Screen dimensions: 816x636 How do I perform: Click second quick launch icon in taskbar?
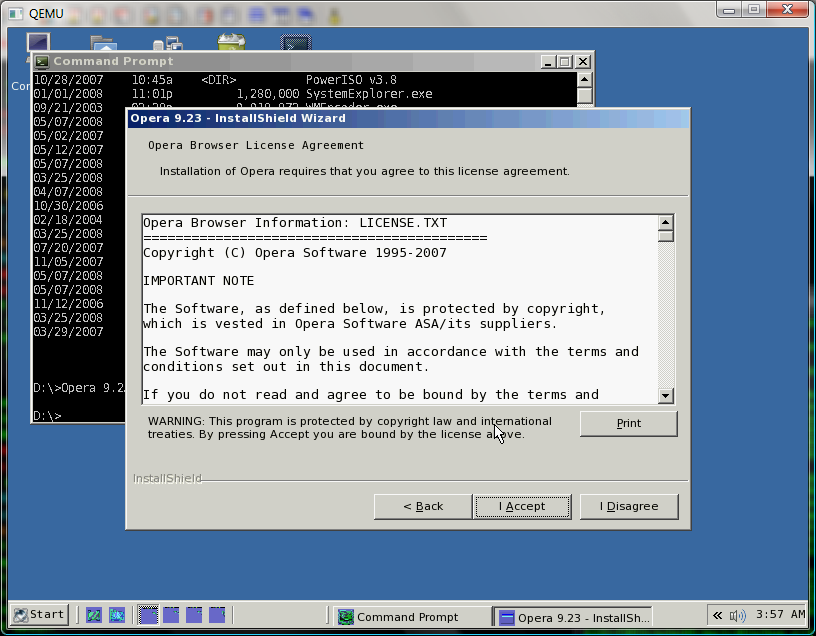click(117, 615)
